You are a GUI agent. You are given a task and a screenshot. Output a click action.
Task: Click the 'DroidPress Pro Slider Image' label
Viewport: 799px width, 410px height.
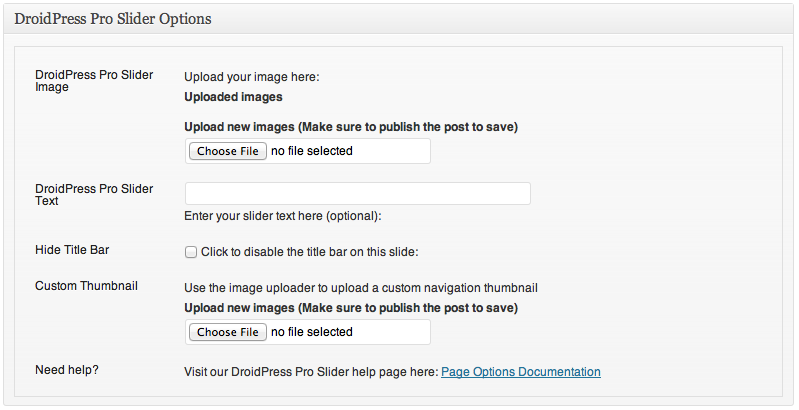tap(94, 80)
